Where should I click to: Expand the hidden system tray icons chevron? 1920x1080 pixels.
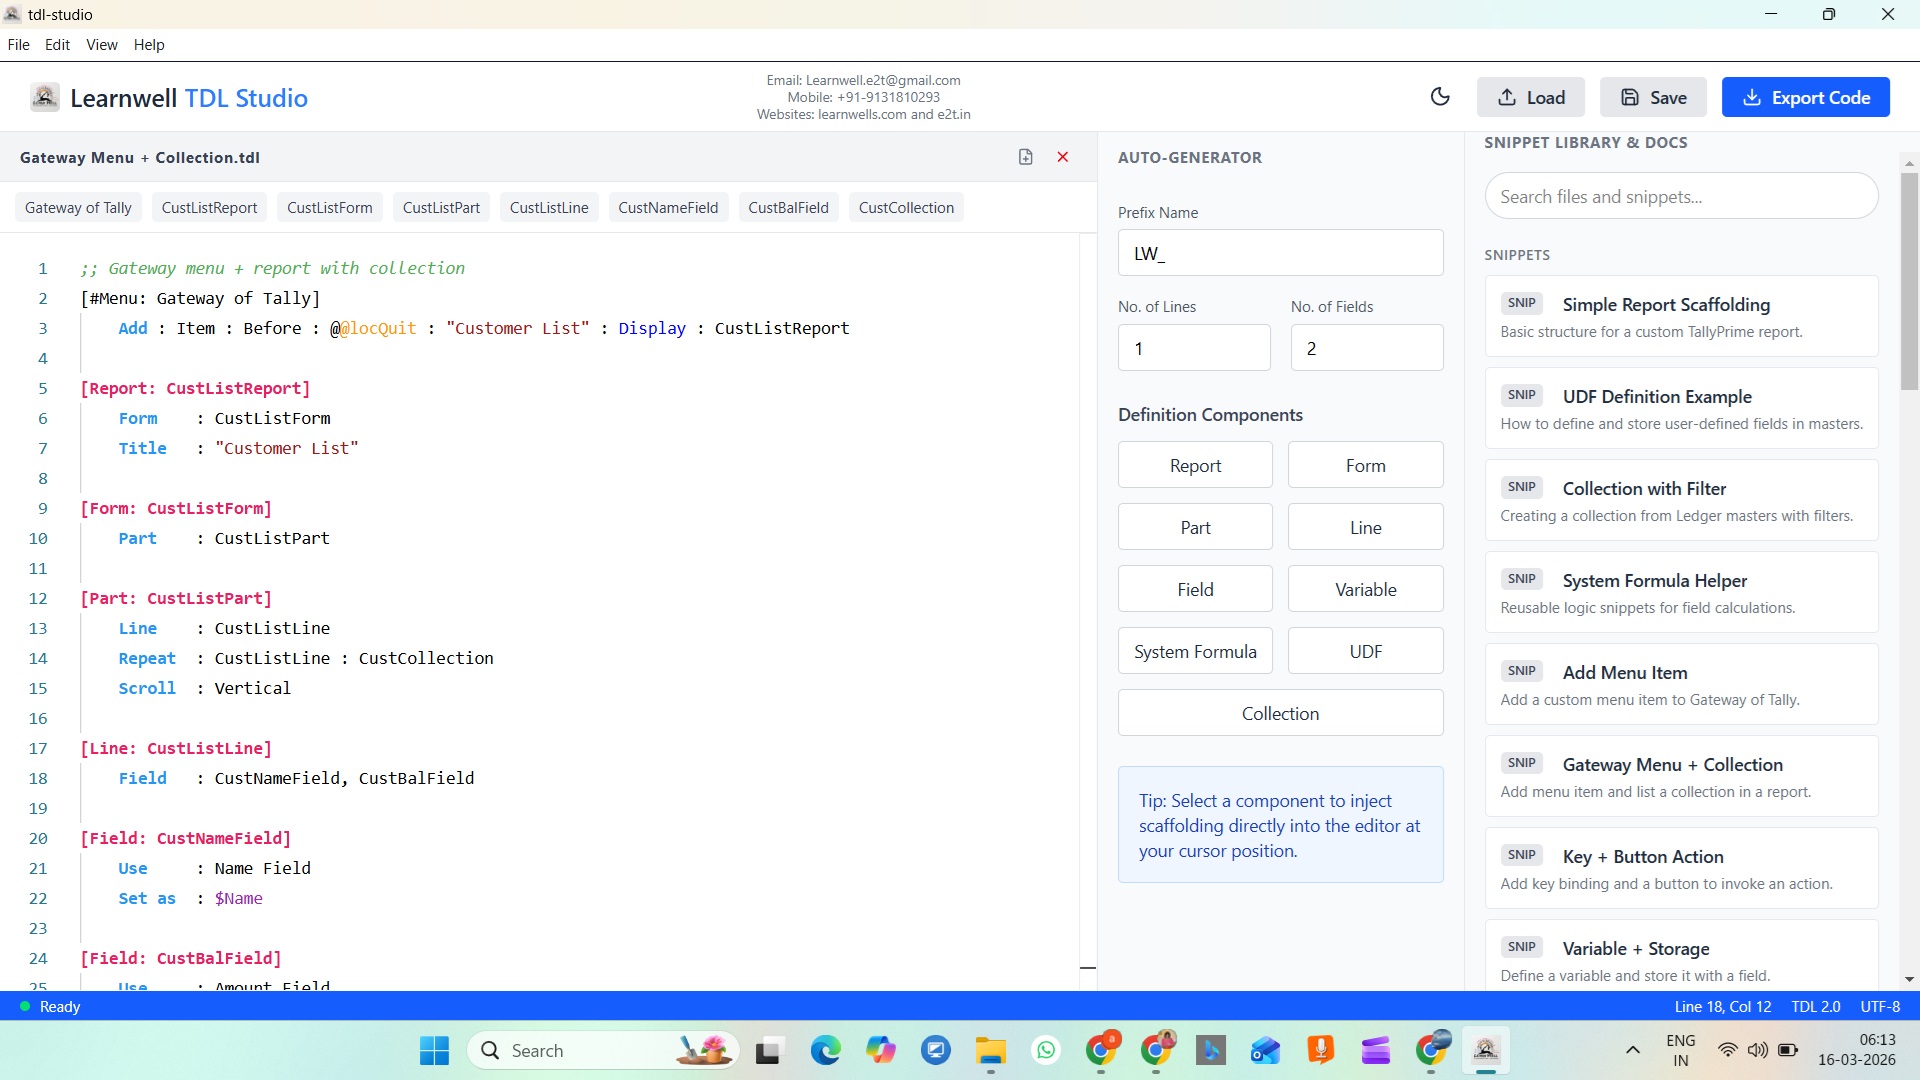(x=1632, y=1050)
